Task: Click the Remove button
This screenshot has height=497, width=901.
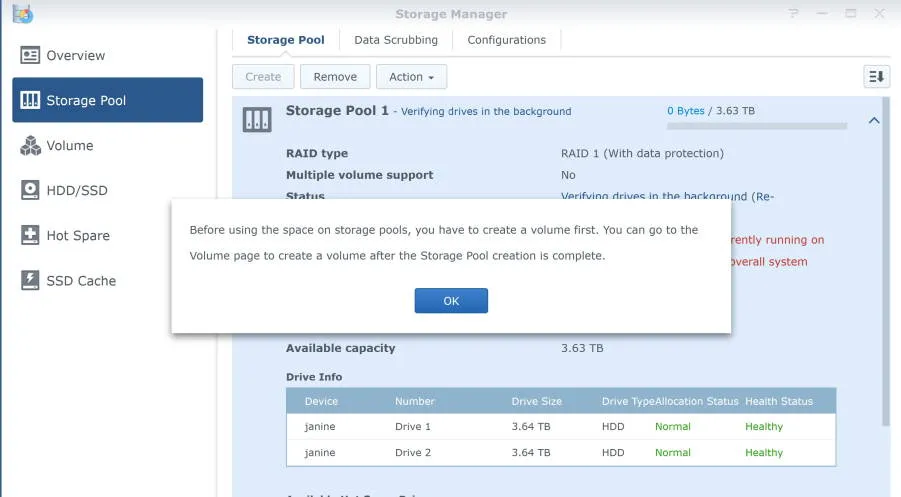Action: pos(335,76)
